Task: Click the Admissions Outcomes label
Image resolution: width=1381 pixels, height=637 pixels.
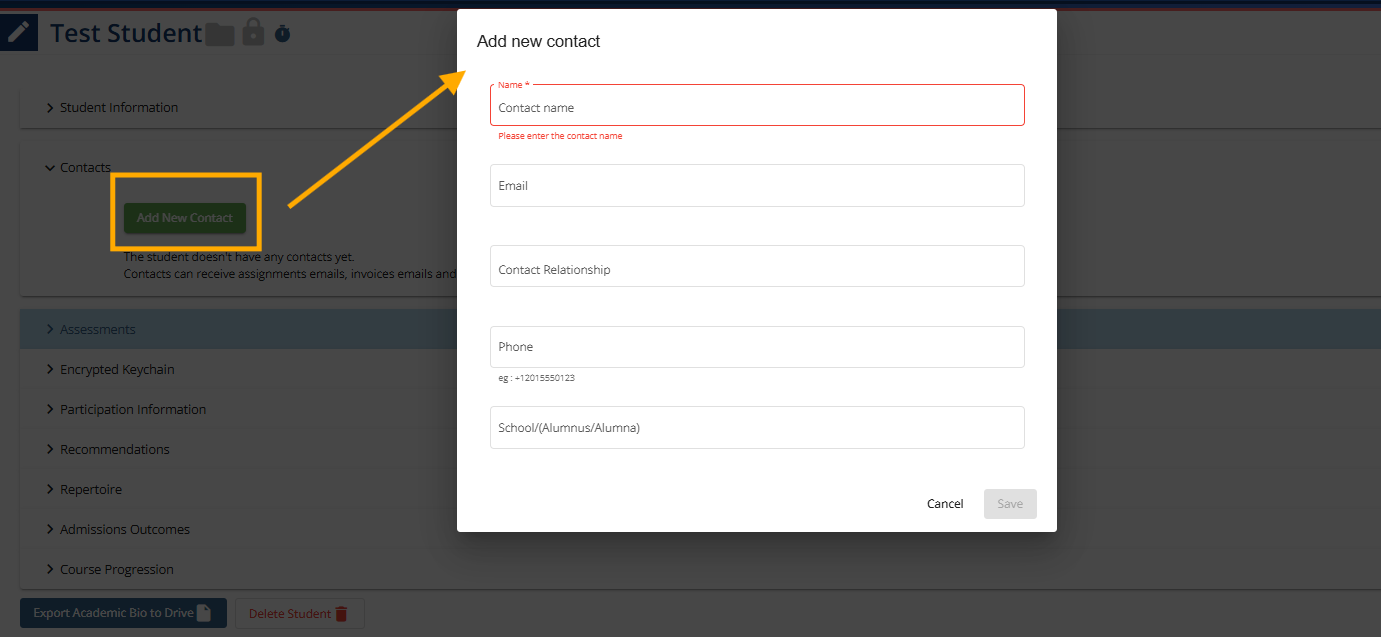Action: coord(125,530)
